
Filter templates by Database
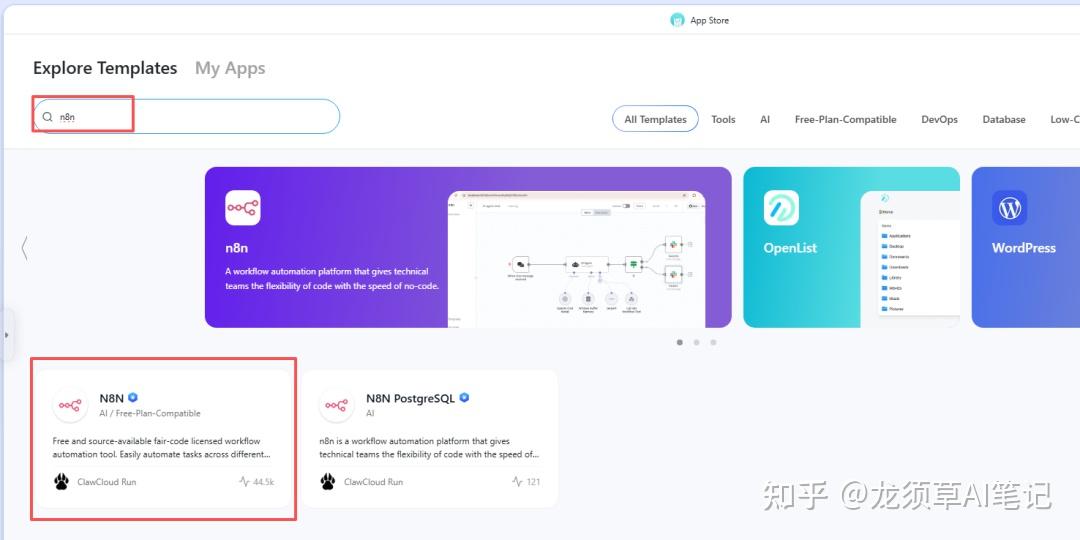[x=1004, y=119]
